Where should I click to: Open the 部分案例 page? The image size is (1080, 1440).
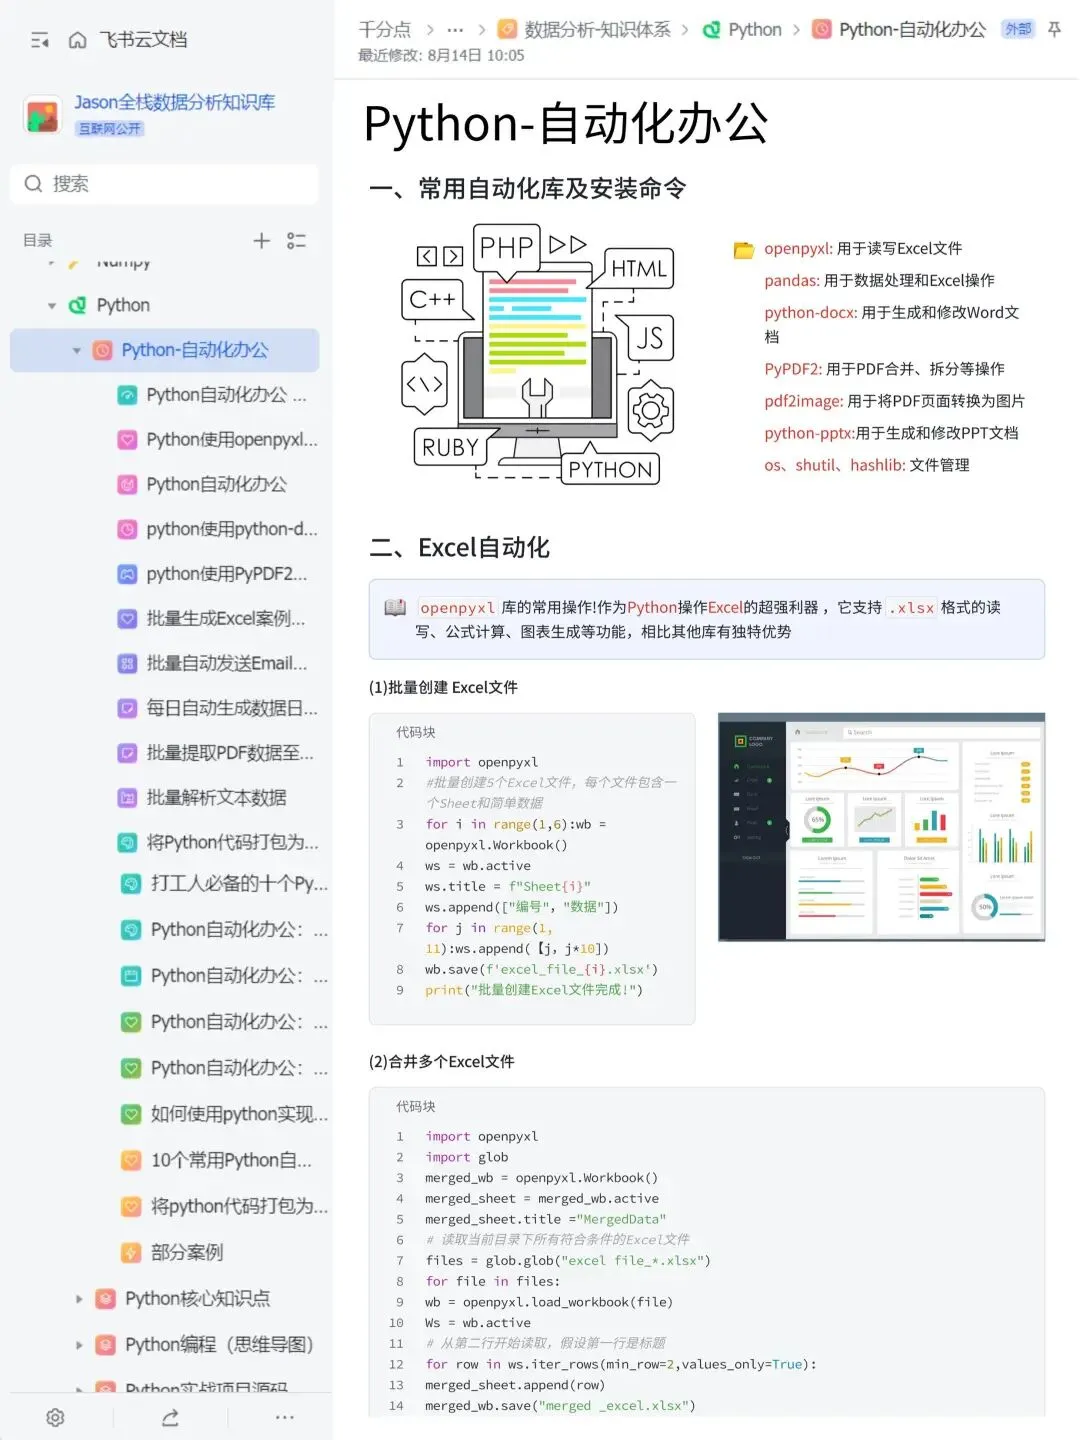coord(187,1252)
